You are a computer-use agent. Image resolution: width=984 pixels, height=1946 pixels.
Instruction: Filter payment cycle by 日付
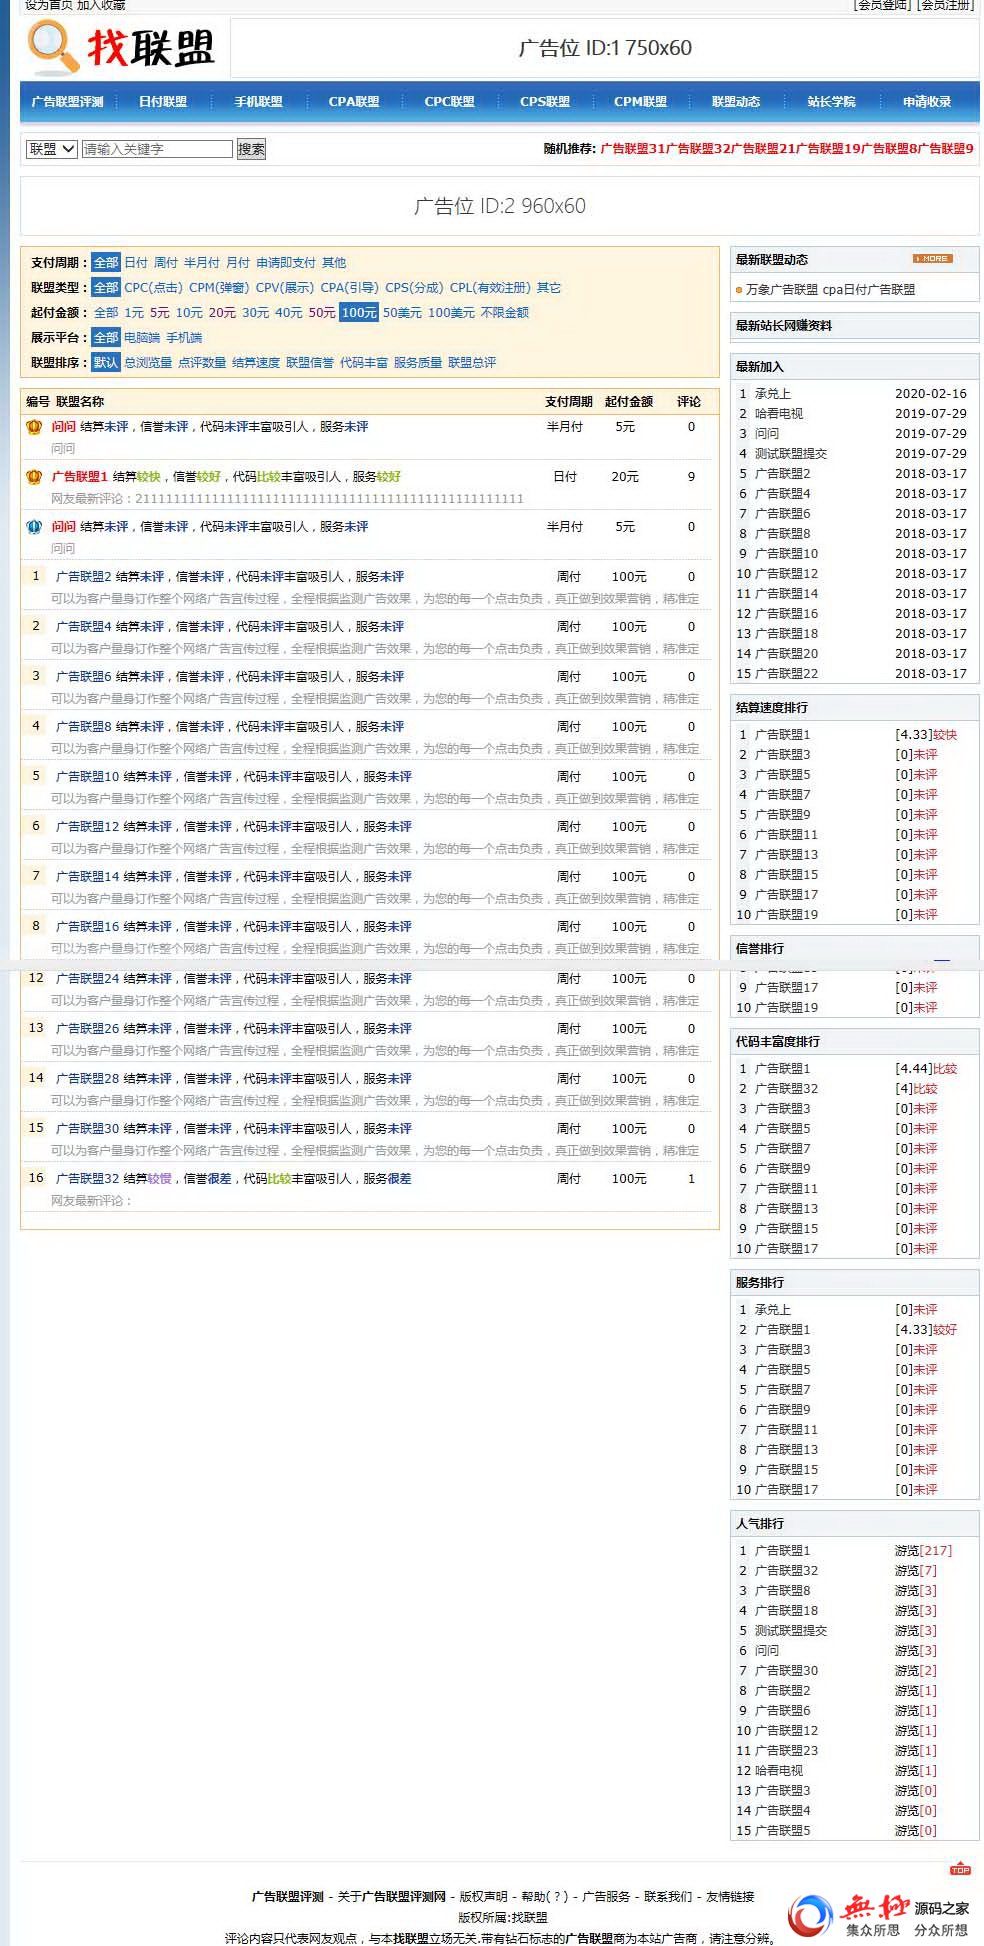click(x=136, y=263)
